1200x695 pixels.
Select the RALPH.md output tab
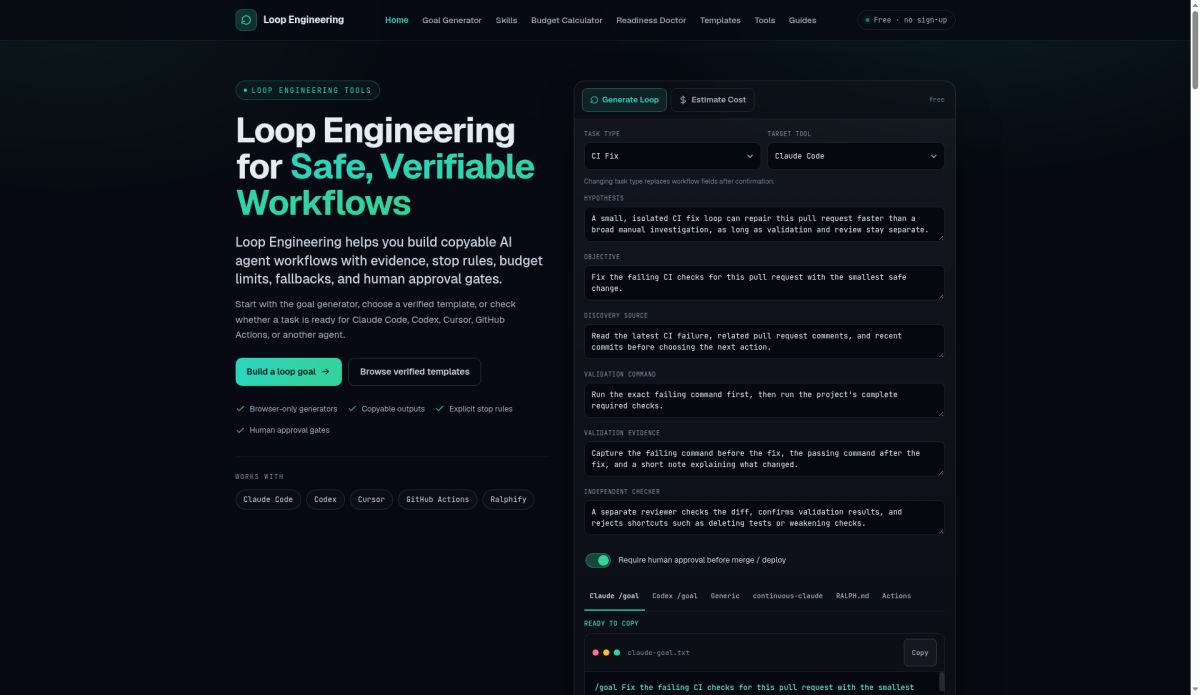[852, 596]
